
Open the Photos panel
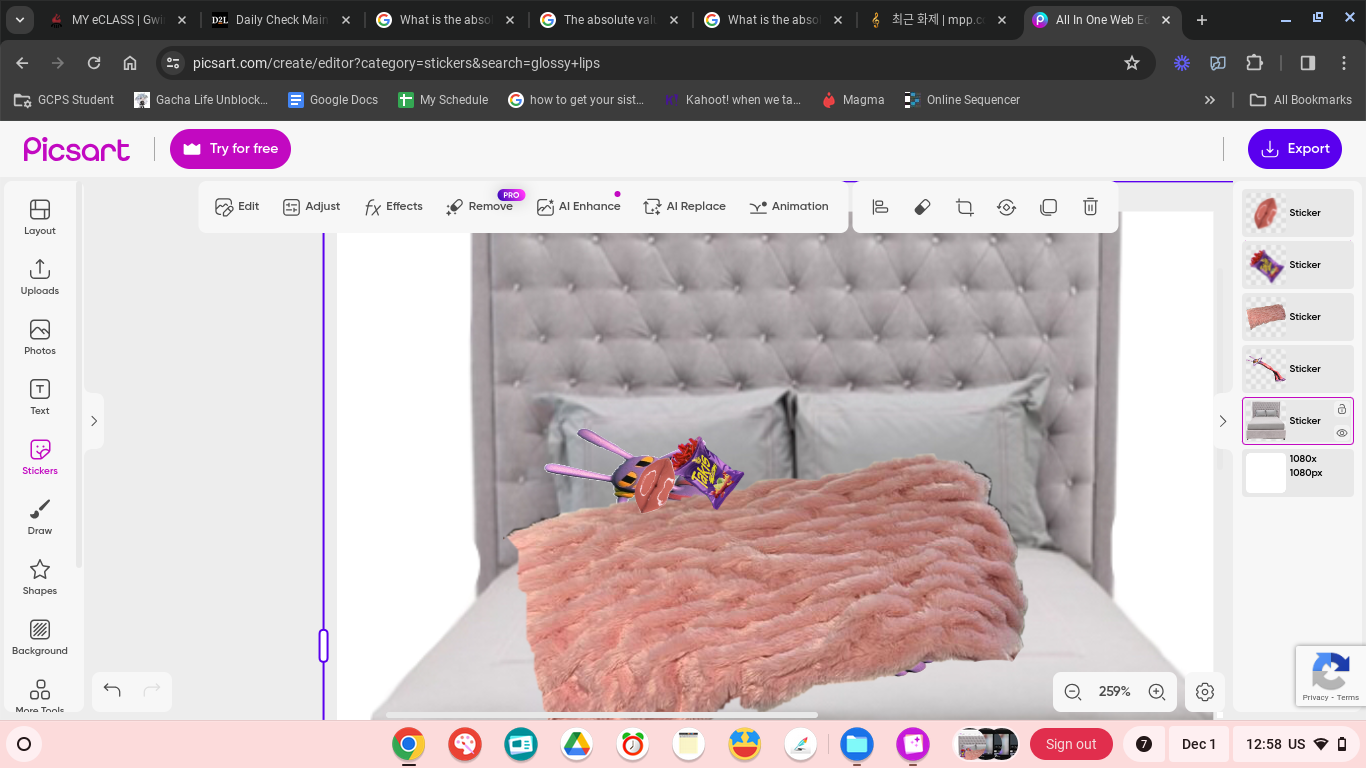(40, 336)
